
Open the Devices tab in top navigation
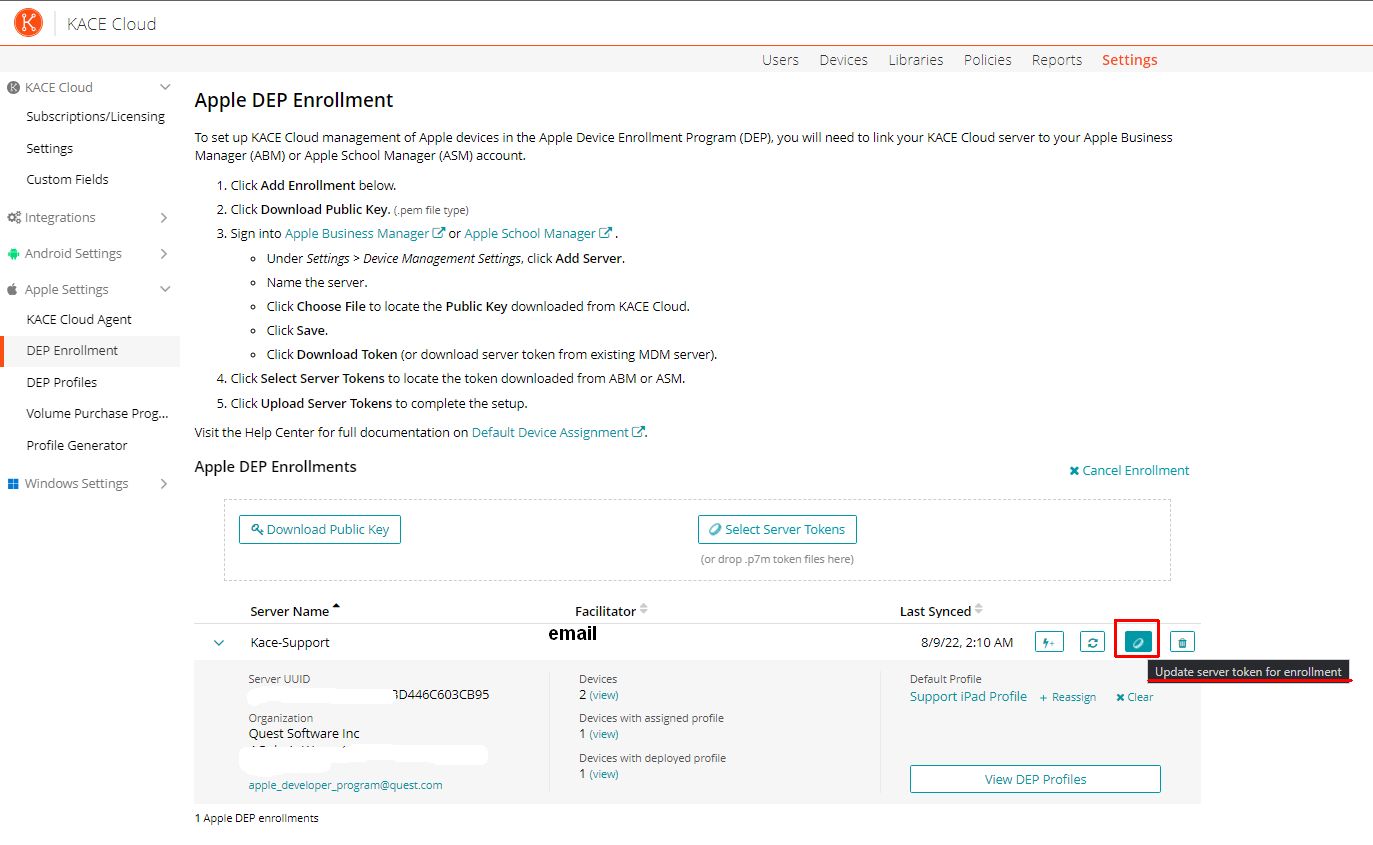(x=843, y=60)
